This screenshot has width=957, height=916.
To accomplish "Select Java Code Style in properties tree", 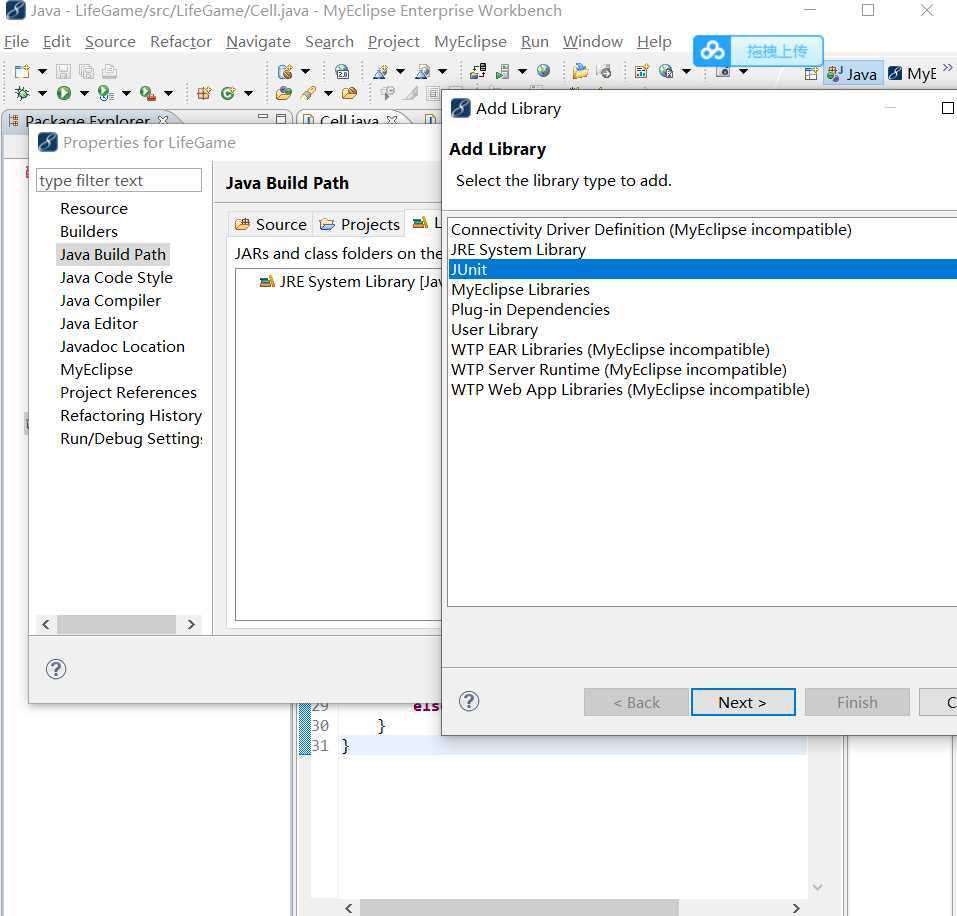I will [116, 278].
